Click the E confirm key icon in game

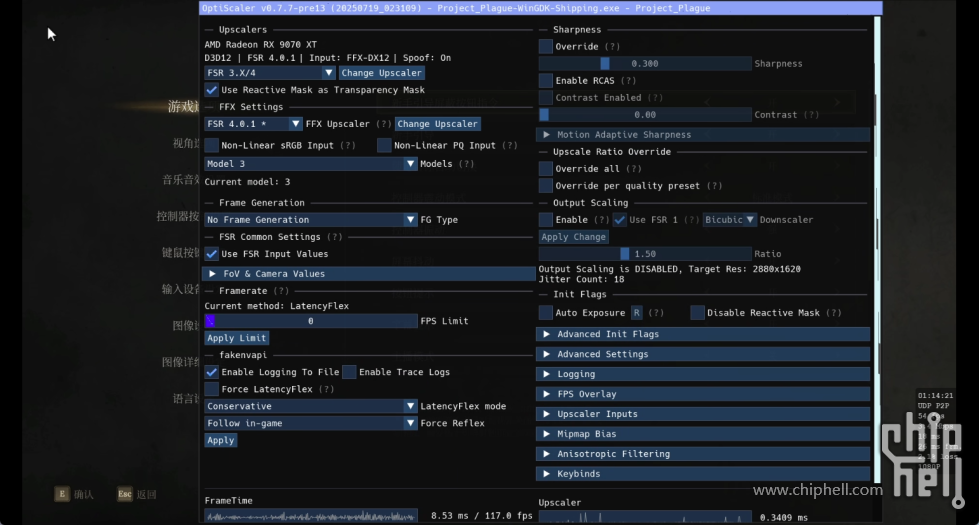pyautogui.click(x=62, y=494)
